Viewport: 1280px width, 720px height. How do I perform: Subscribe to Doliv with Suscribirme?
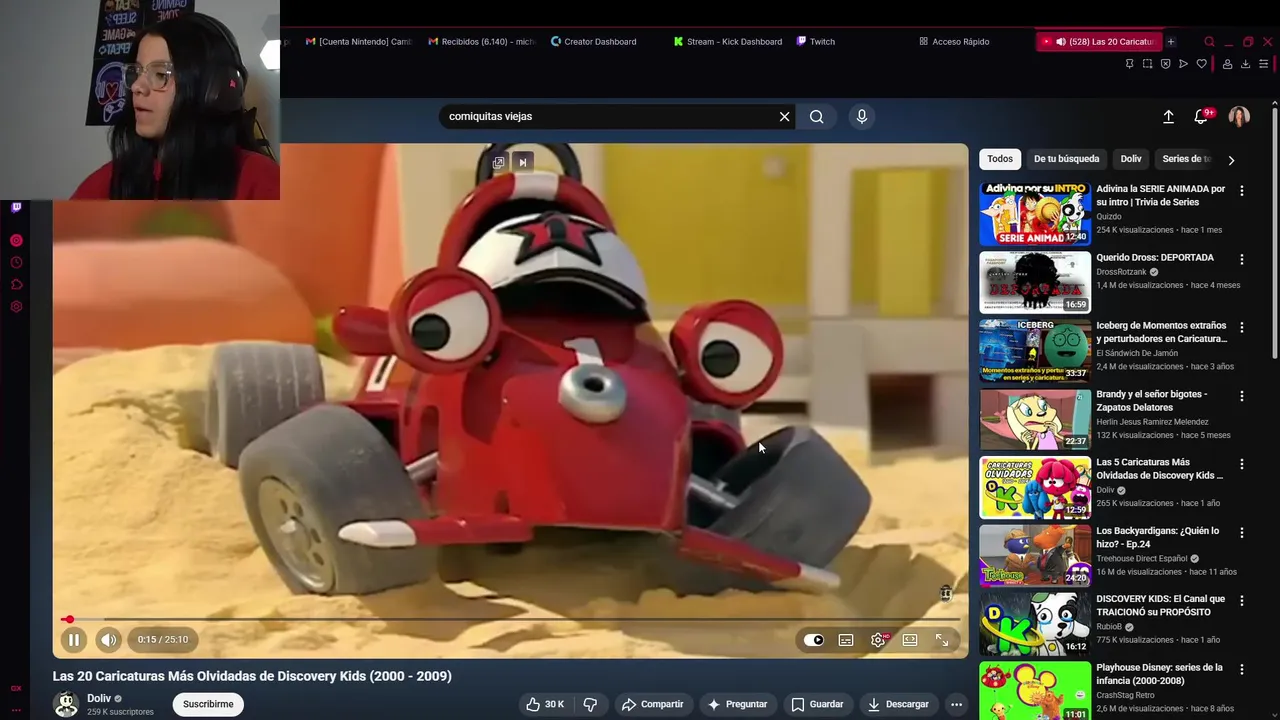click(x=208, y=704)
